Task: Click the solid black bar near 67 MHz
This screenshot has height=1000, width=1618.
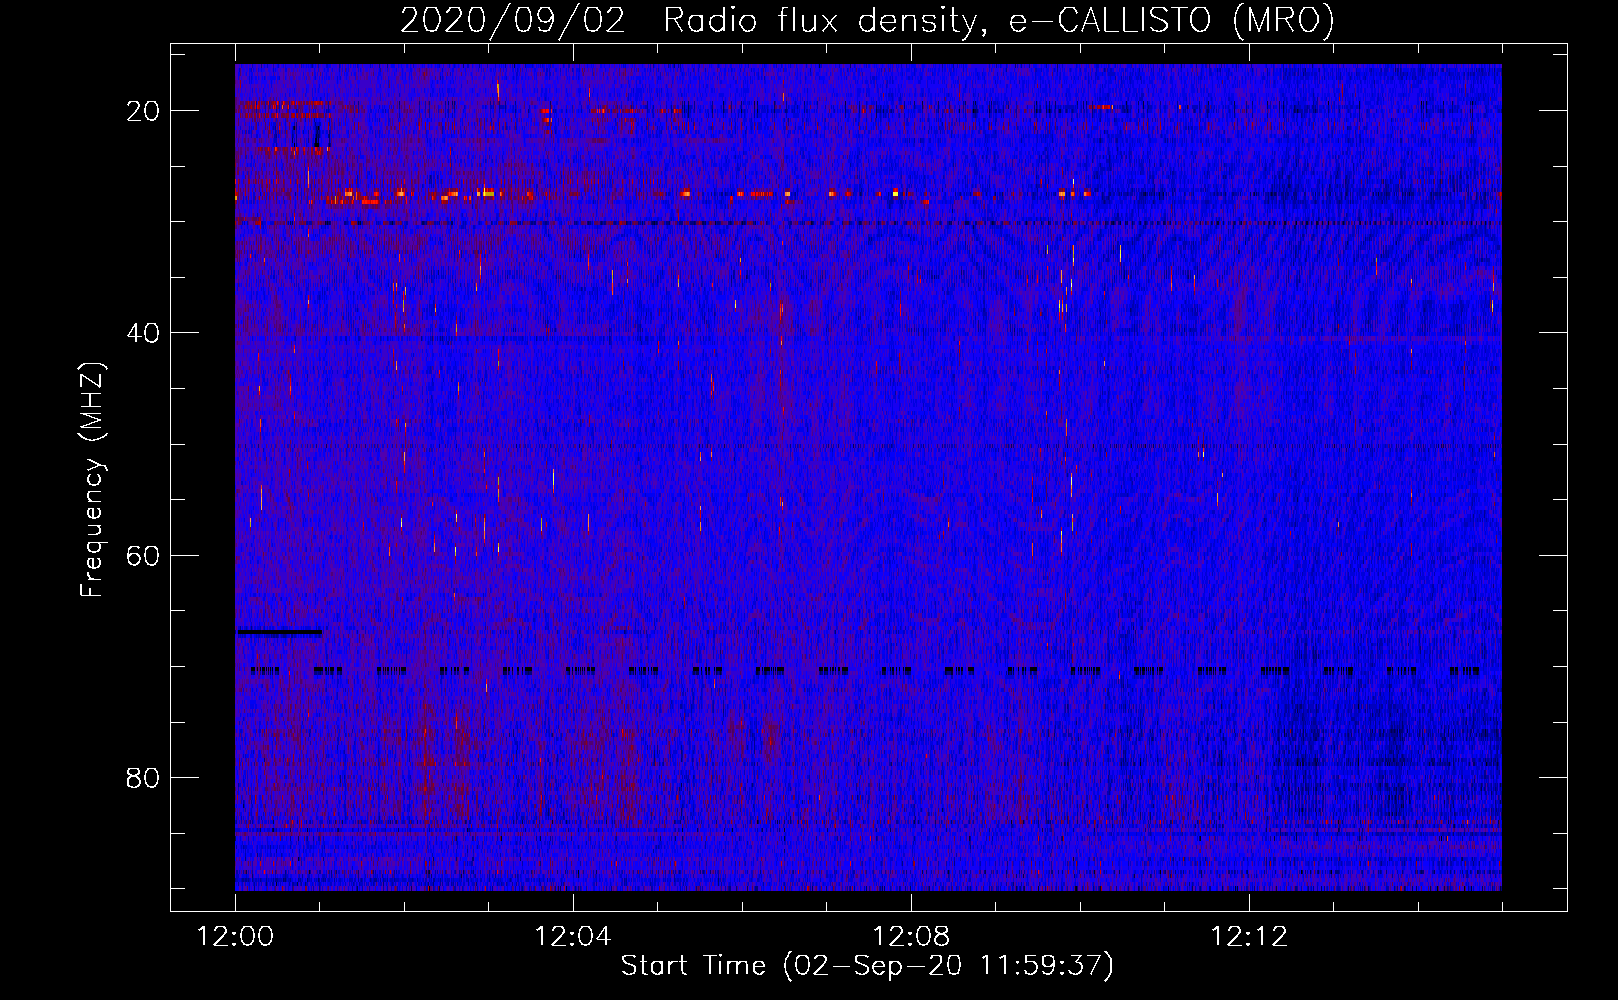Action: coord(280,632)
